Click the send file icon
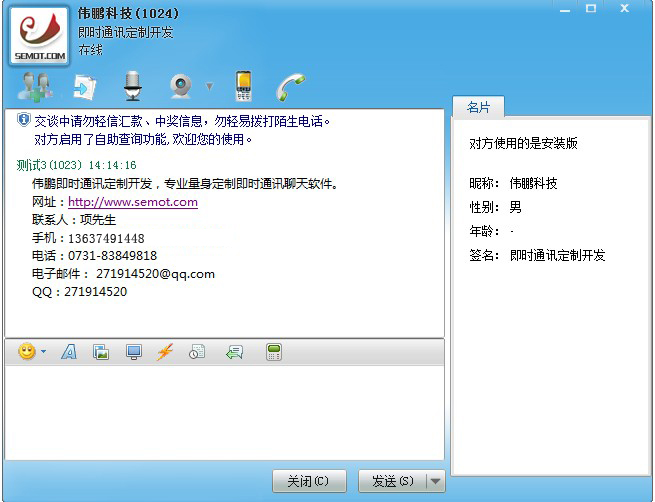This screenshot has height=502, width=655. (85, 87)
